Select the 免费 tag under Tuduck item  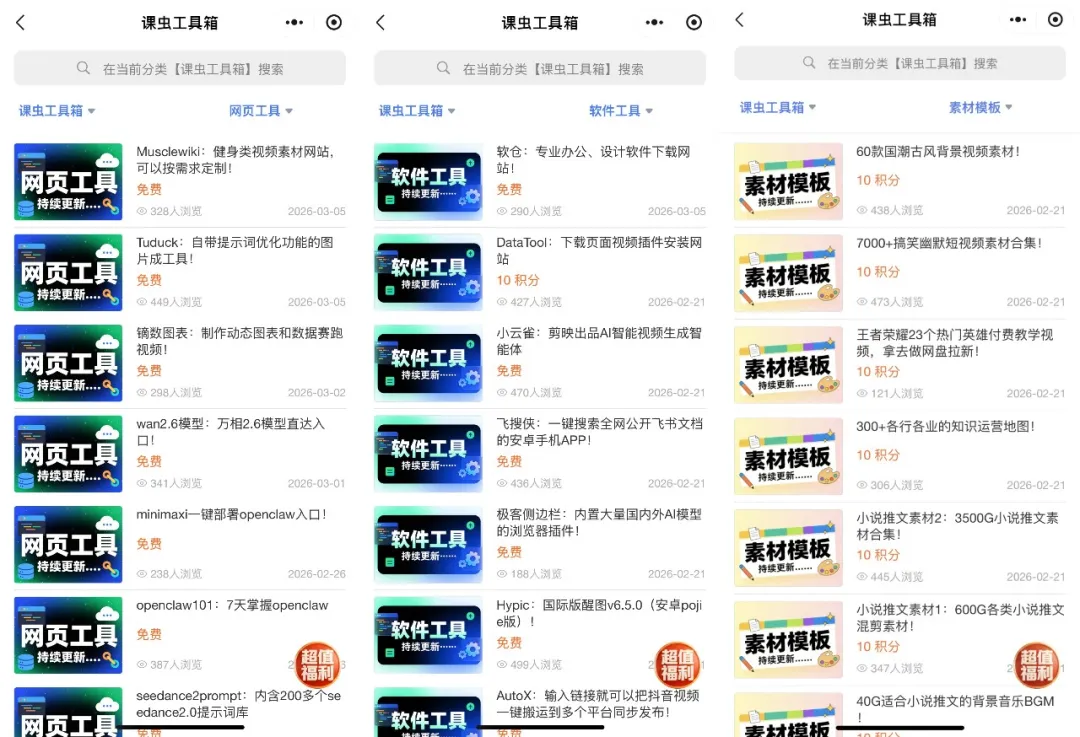(149, 281)
